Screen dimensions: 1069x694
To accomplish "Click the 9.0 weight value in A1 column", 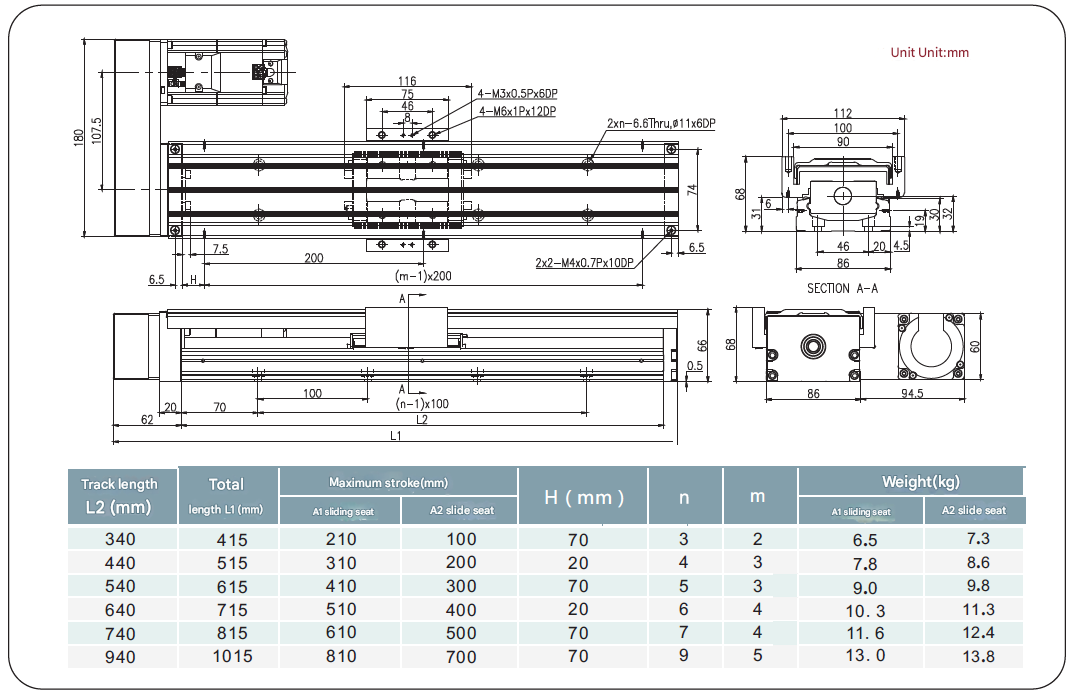I will click(x=865, y=587).
